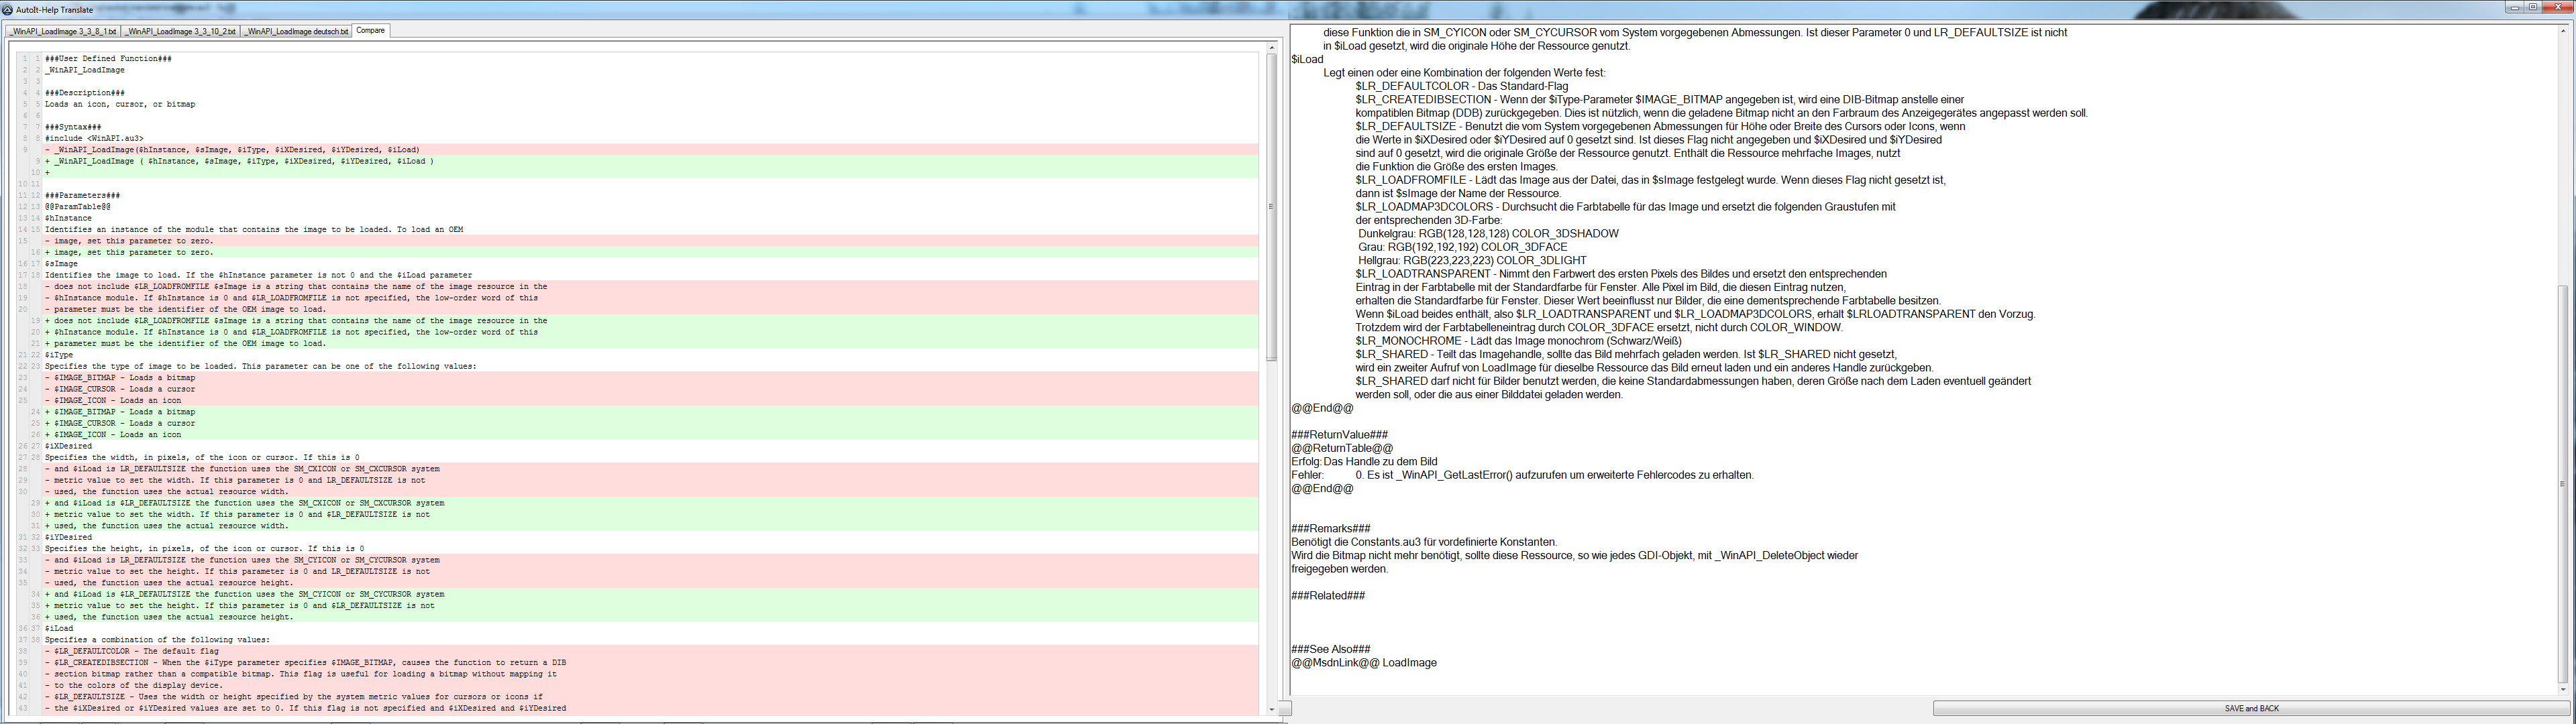This screenshot has width=2576, height=724.
Task: Minimize the AutoIt-Help Translate window
Action: click(x=2514, y=8)
